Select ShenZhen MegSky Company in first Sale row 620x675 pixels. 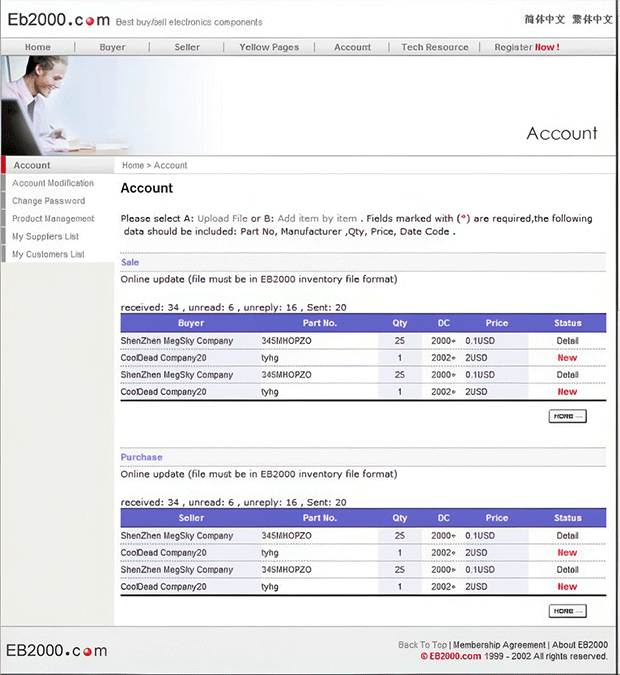pyautogui.click(x=177, y=341)
